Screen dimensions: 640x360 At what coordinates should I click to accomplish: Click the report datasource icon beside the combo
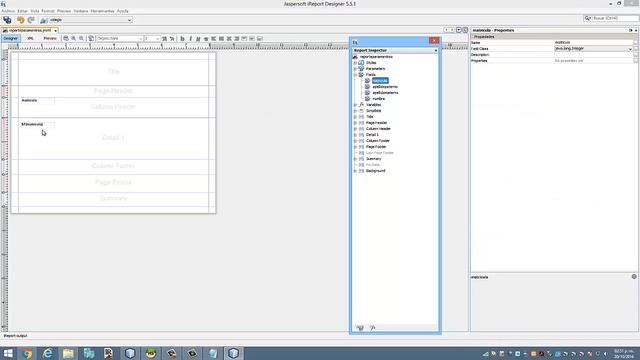(x=44, y=20)
